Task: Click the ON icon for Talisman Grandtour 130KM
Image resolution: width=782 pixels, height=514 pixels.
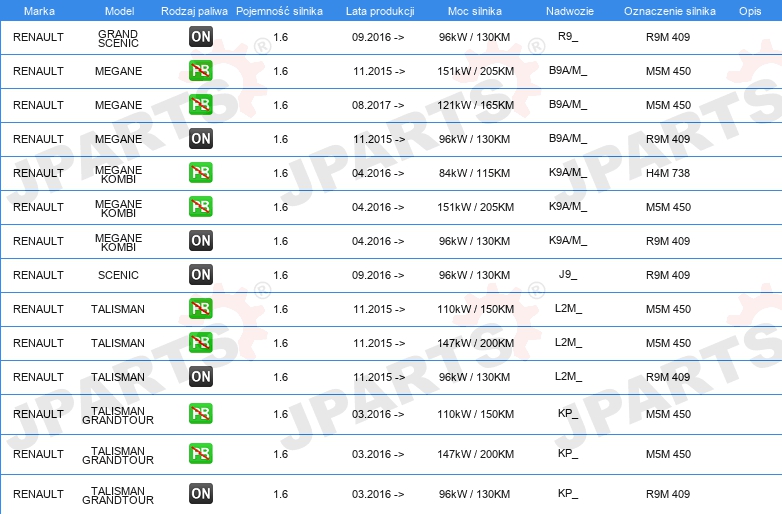Action: (x=200, y=493)
